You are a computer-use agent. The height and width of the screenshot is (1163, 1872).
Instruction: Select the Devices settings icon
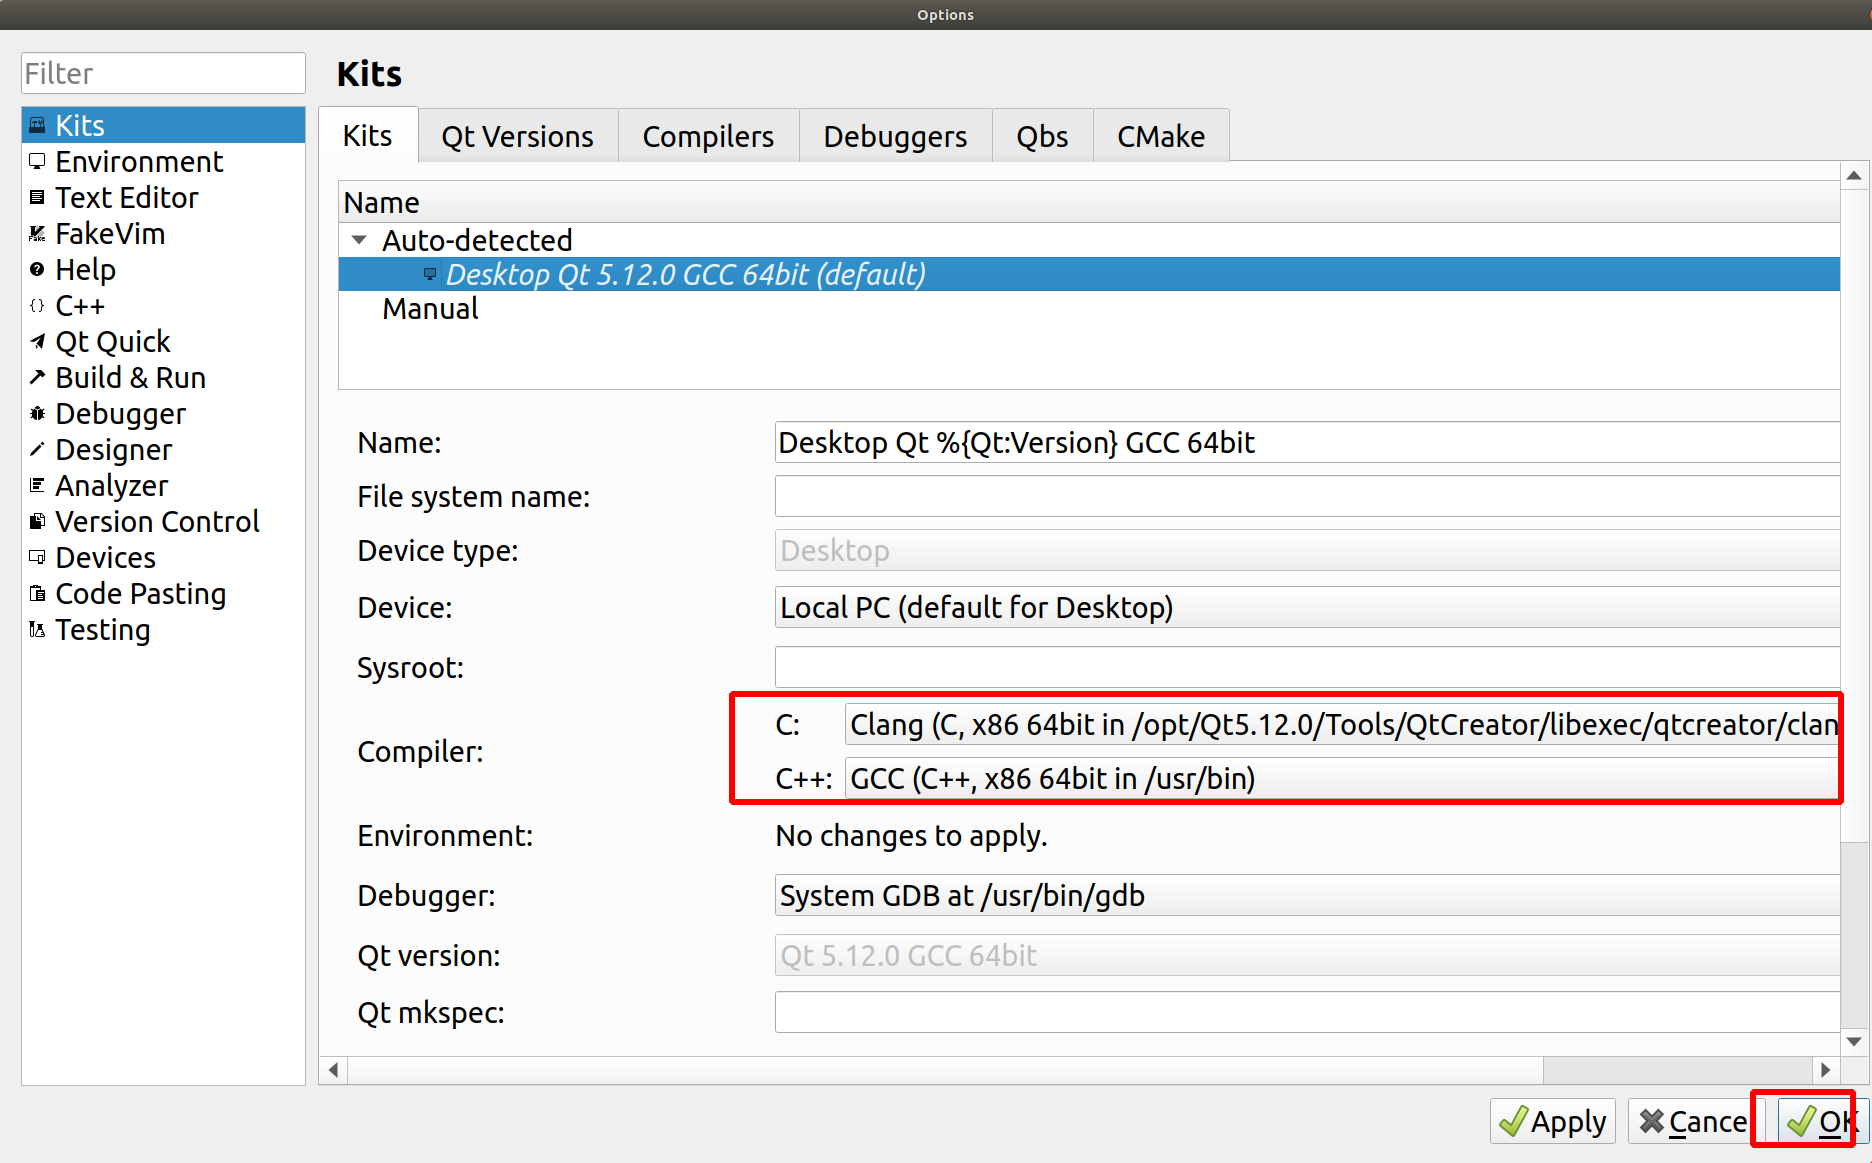tap(37, 557)
